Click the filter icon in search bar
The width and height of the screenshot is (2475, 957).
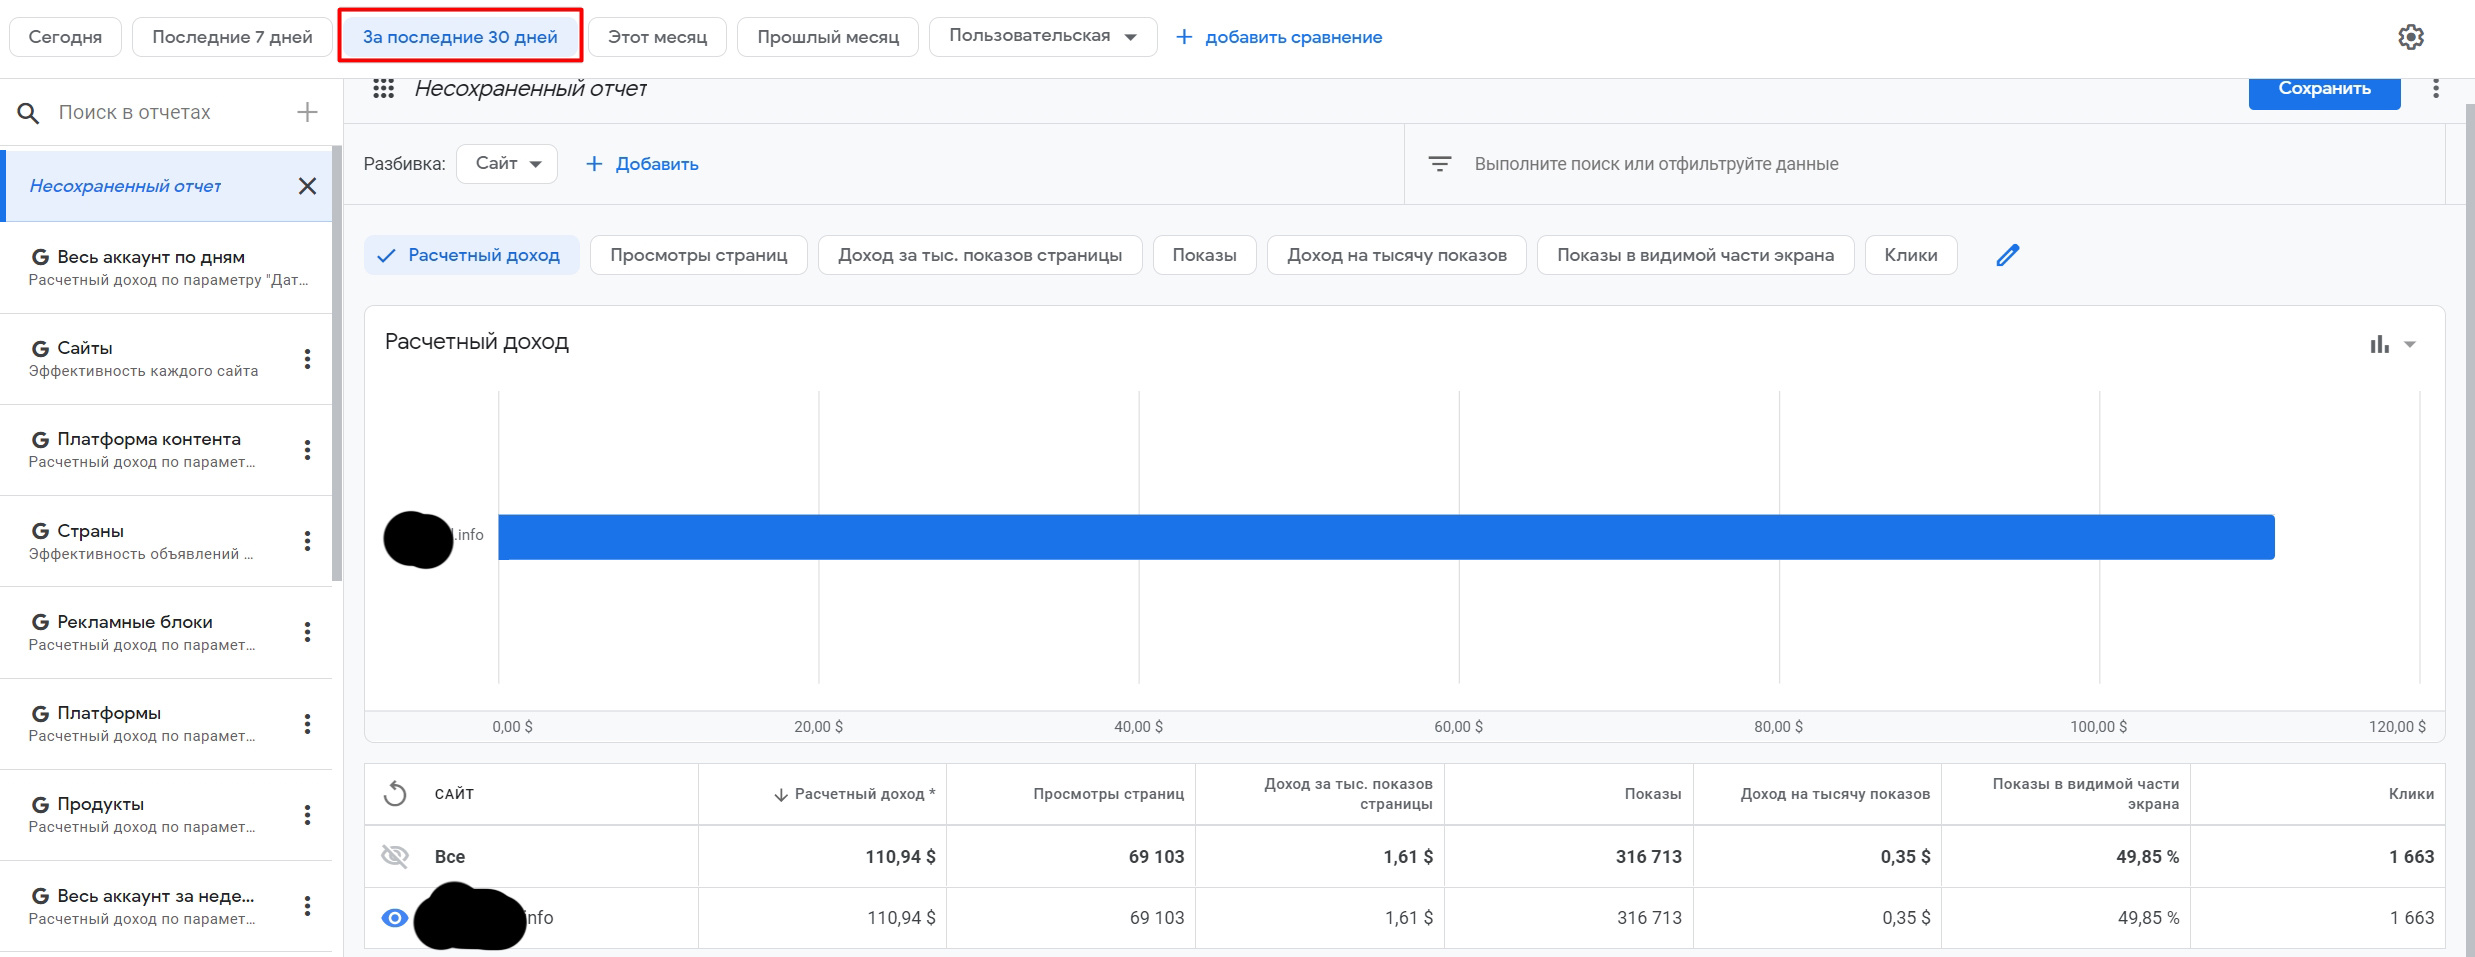[x=1439, y=164]
